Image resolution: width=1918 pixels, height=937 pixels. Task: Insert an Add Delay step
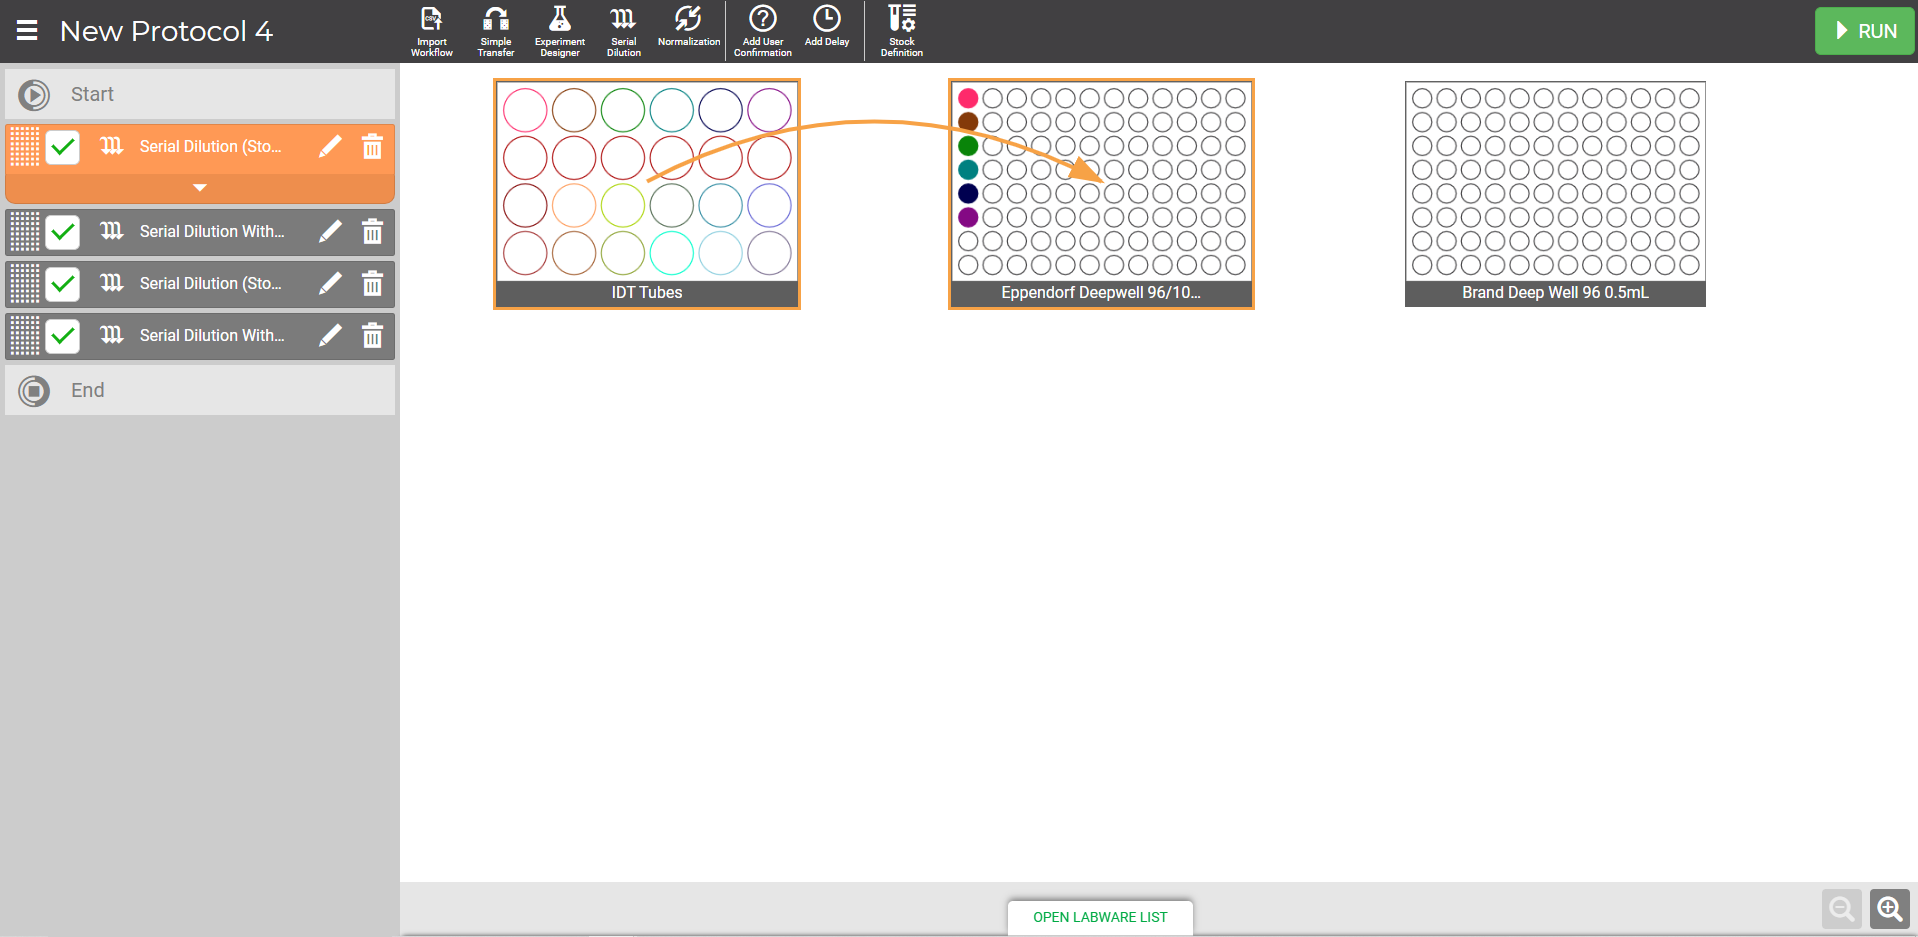(x=827, y=27)
